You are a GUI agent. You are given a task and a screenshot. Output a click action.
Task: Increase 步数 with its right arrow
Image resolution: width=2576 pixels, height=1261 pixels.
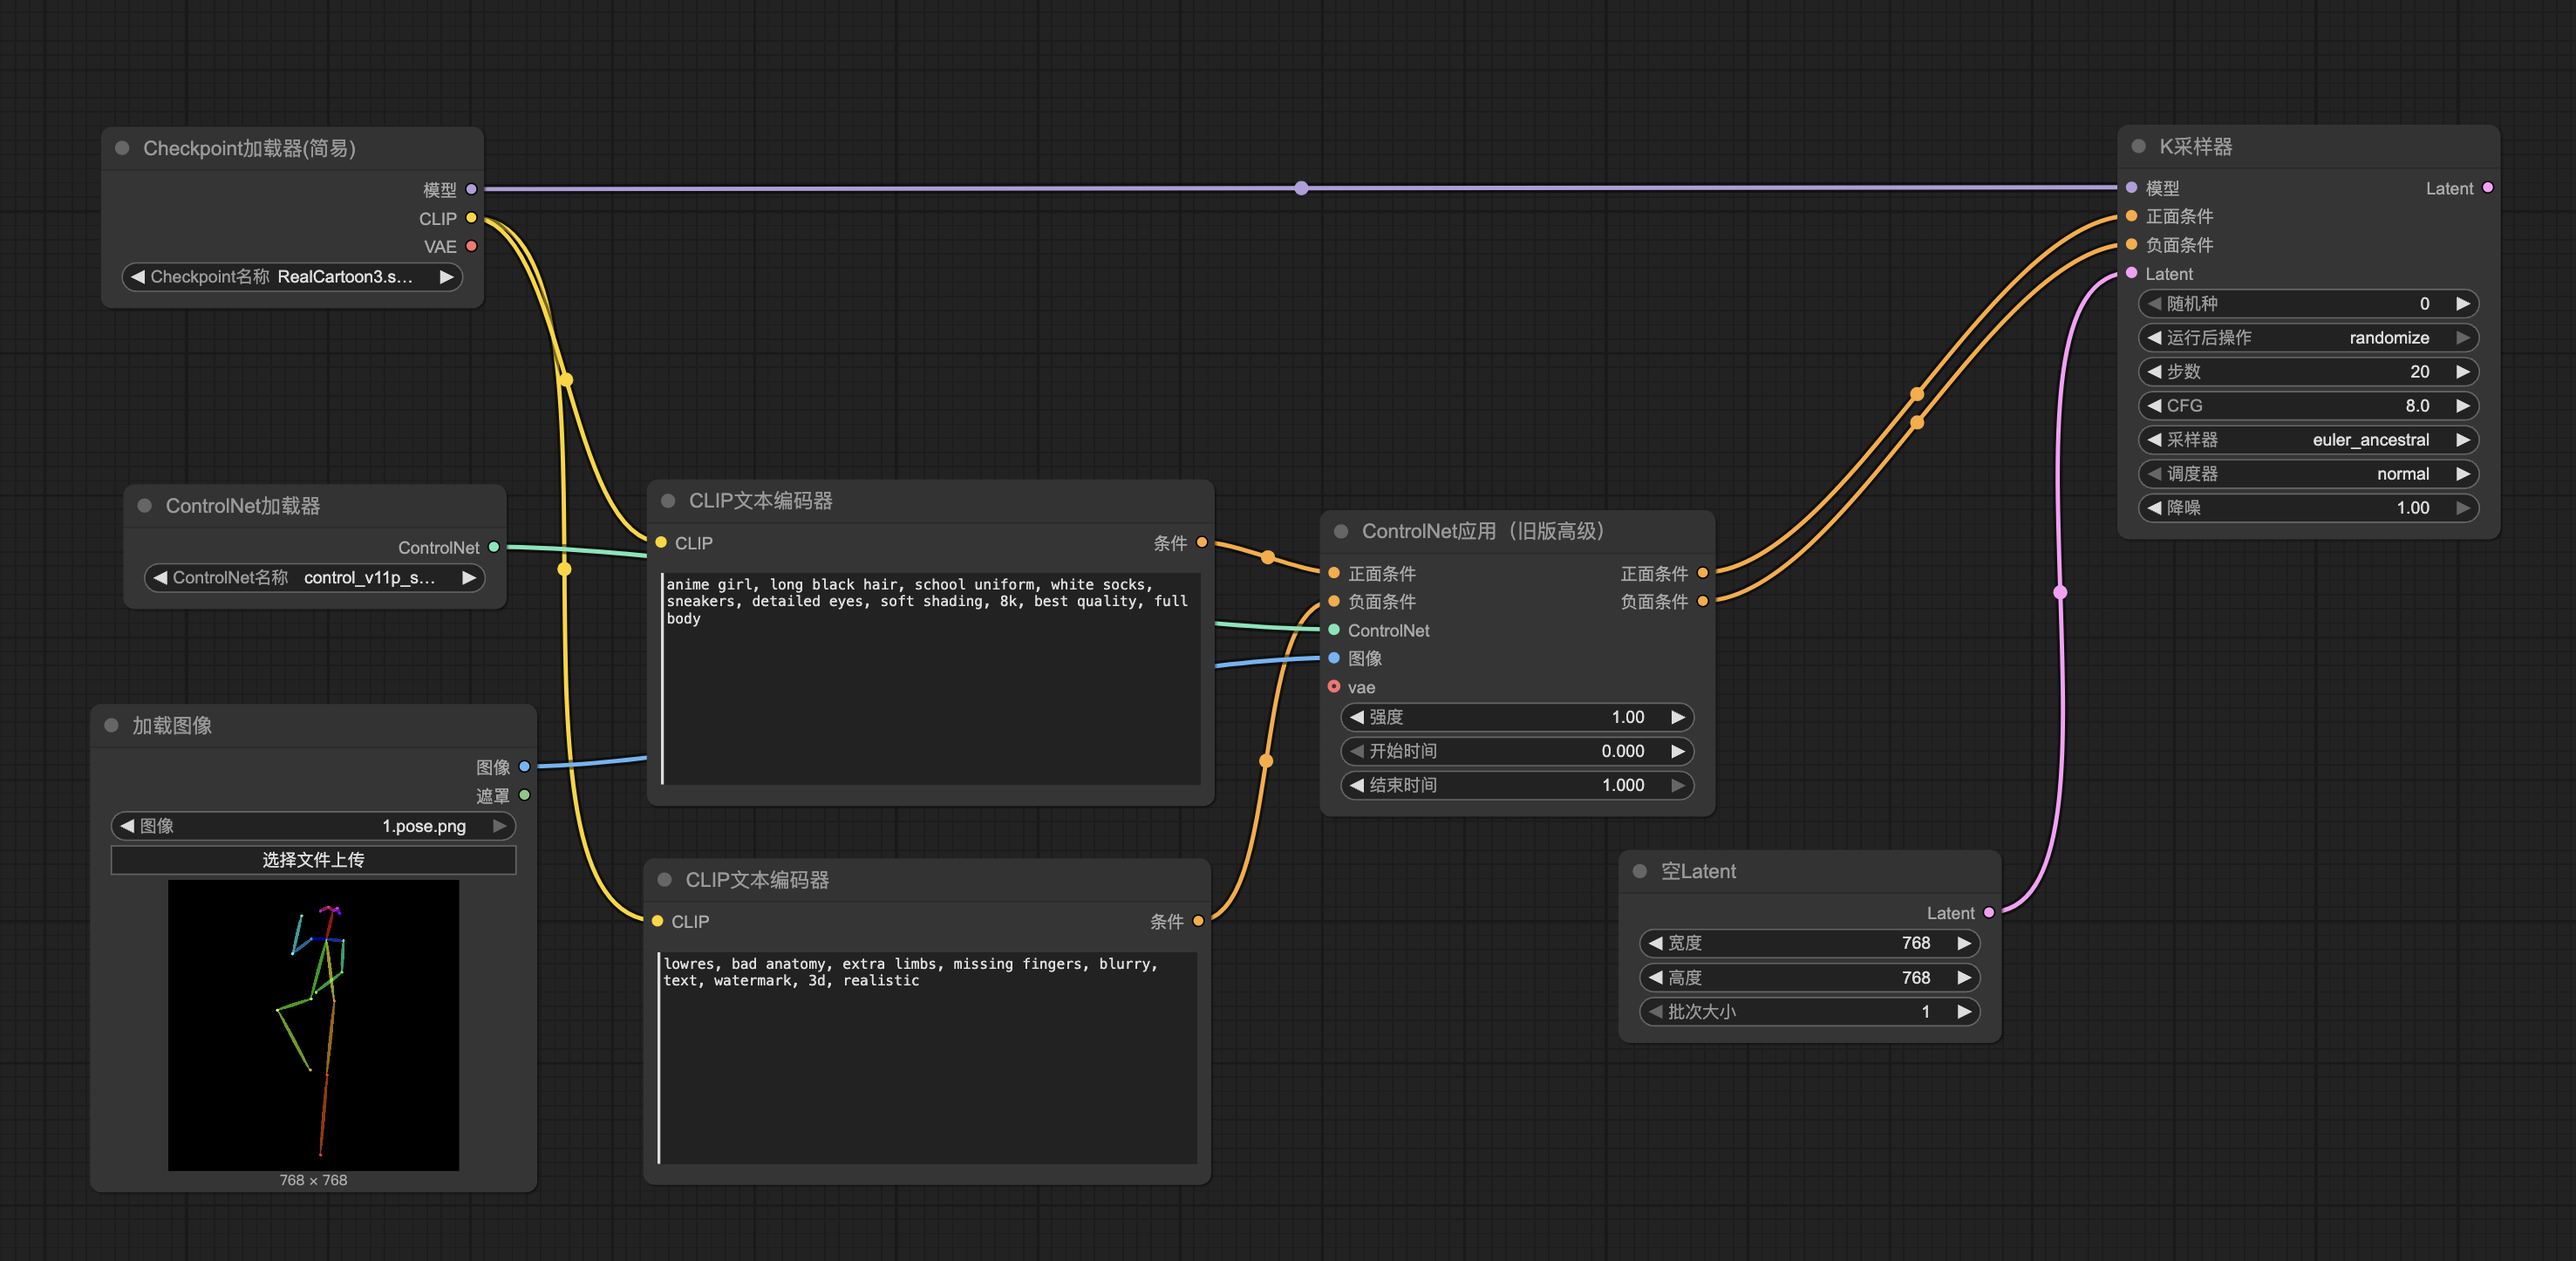point(2463,372)
